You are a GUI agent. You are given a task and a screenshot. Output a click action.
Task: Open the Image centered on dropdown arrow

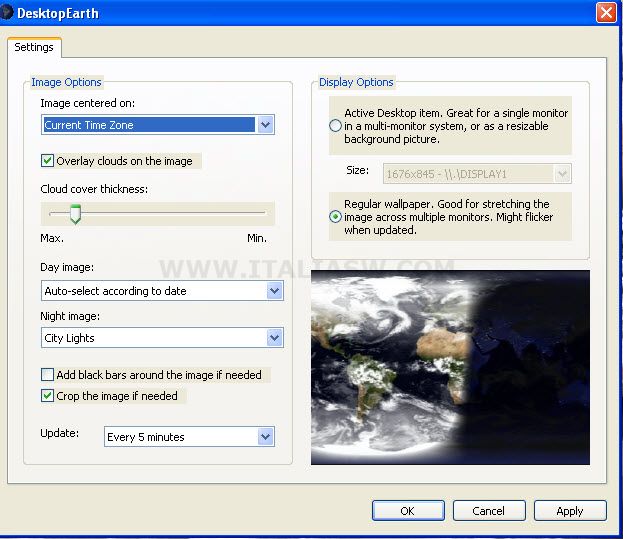(x=265, y=125)
